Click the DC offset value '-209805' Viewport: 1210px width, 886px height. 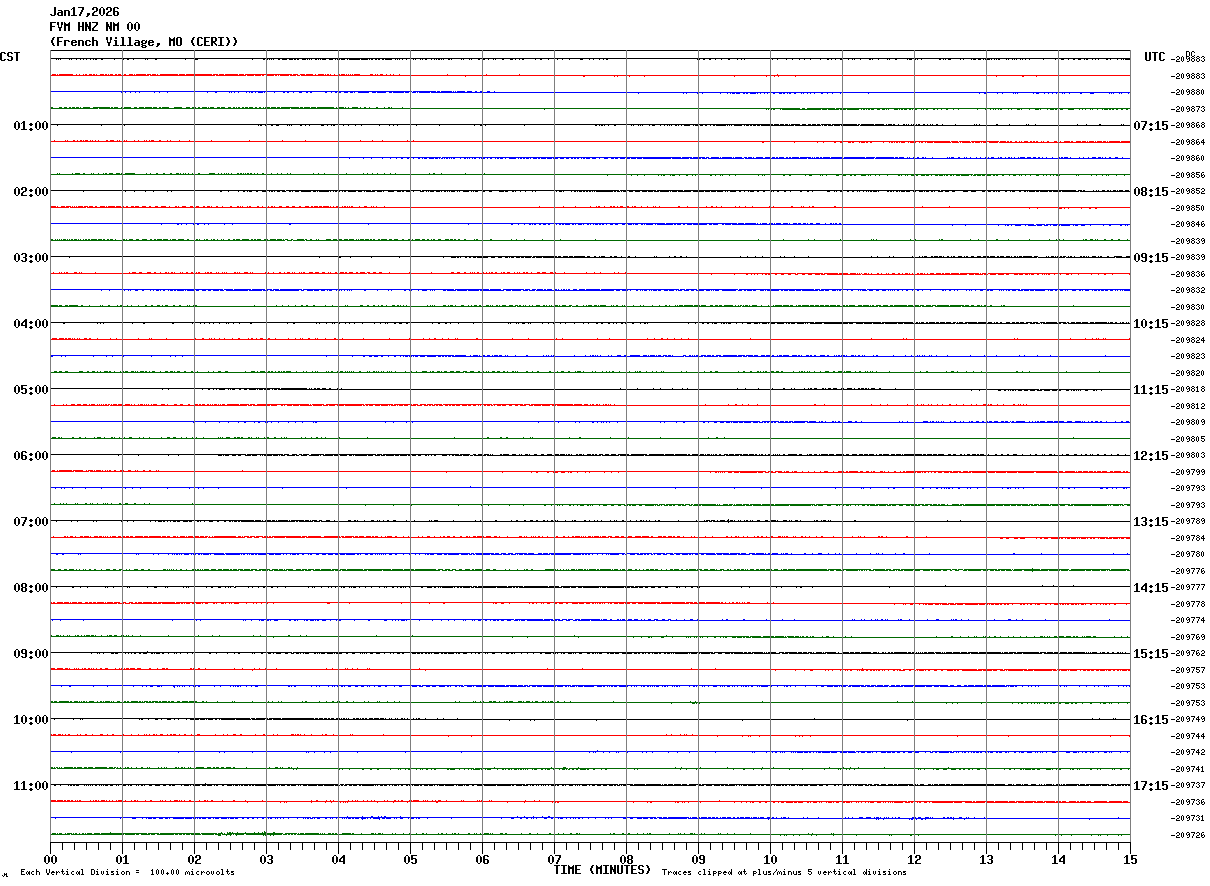1189,439
